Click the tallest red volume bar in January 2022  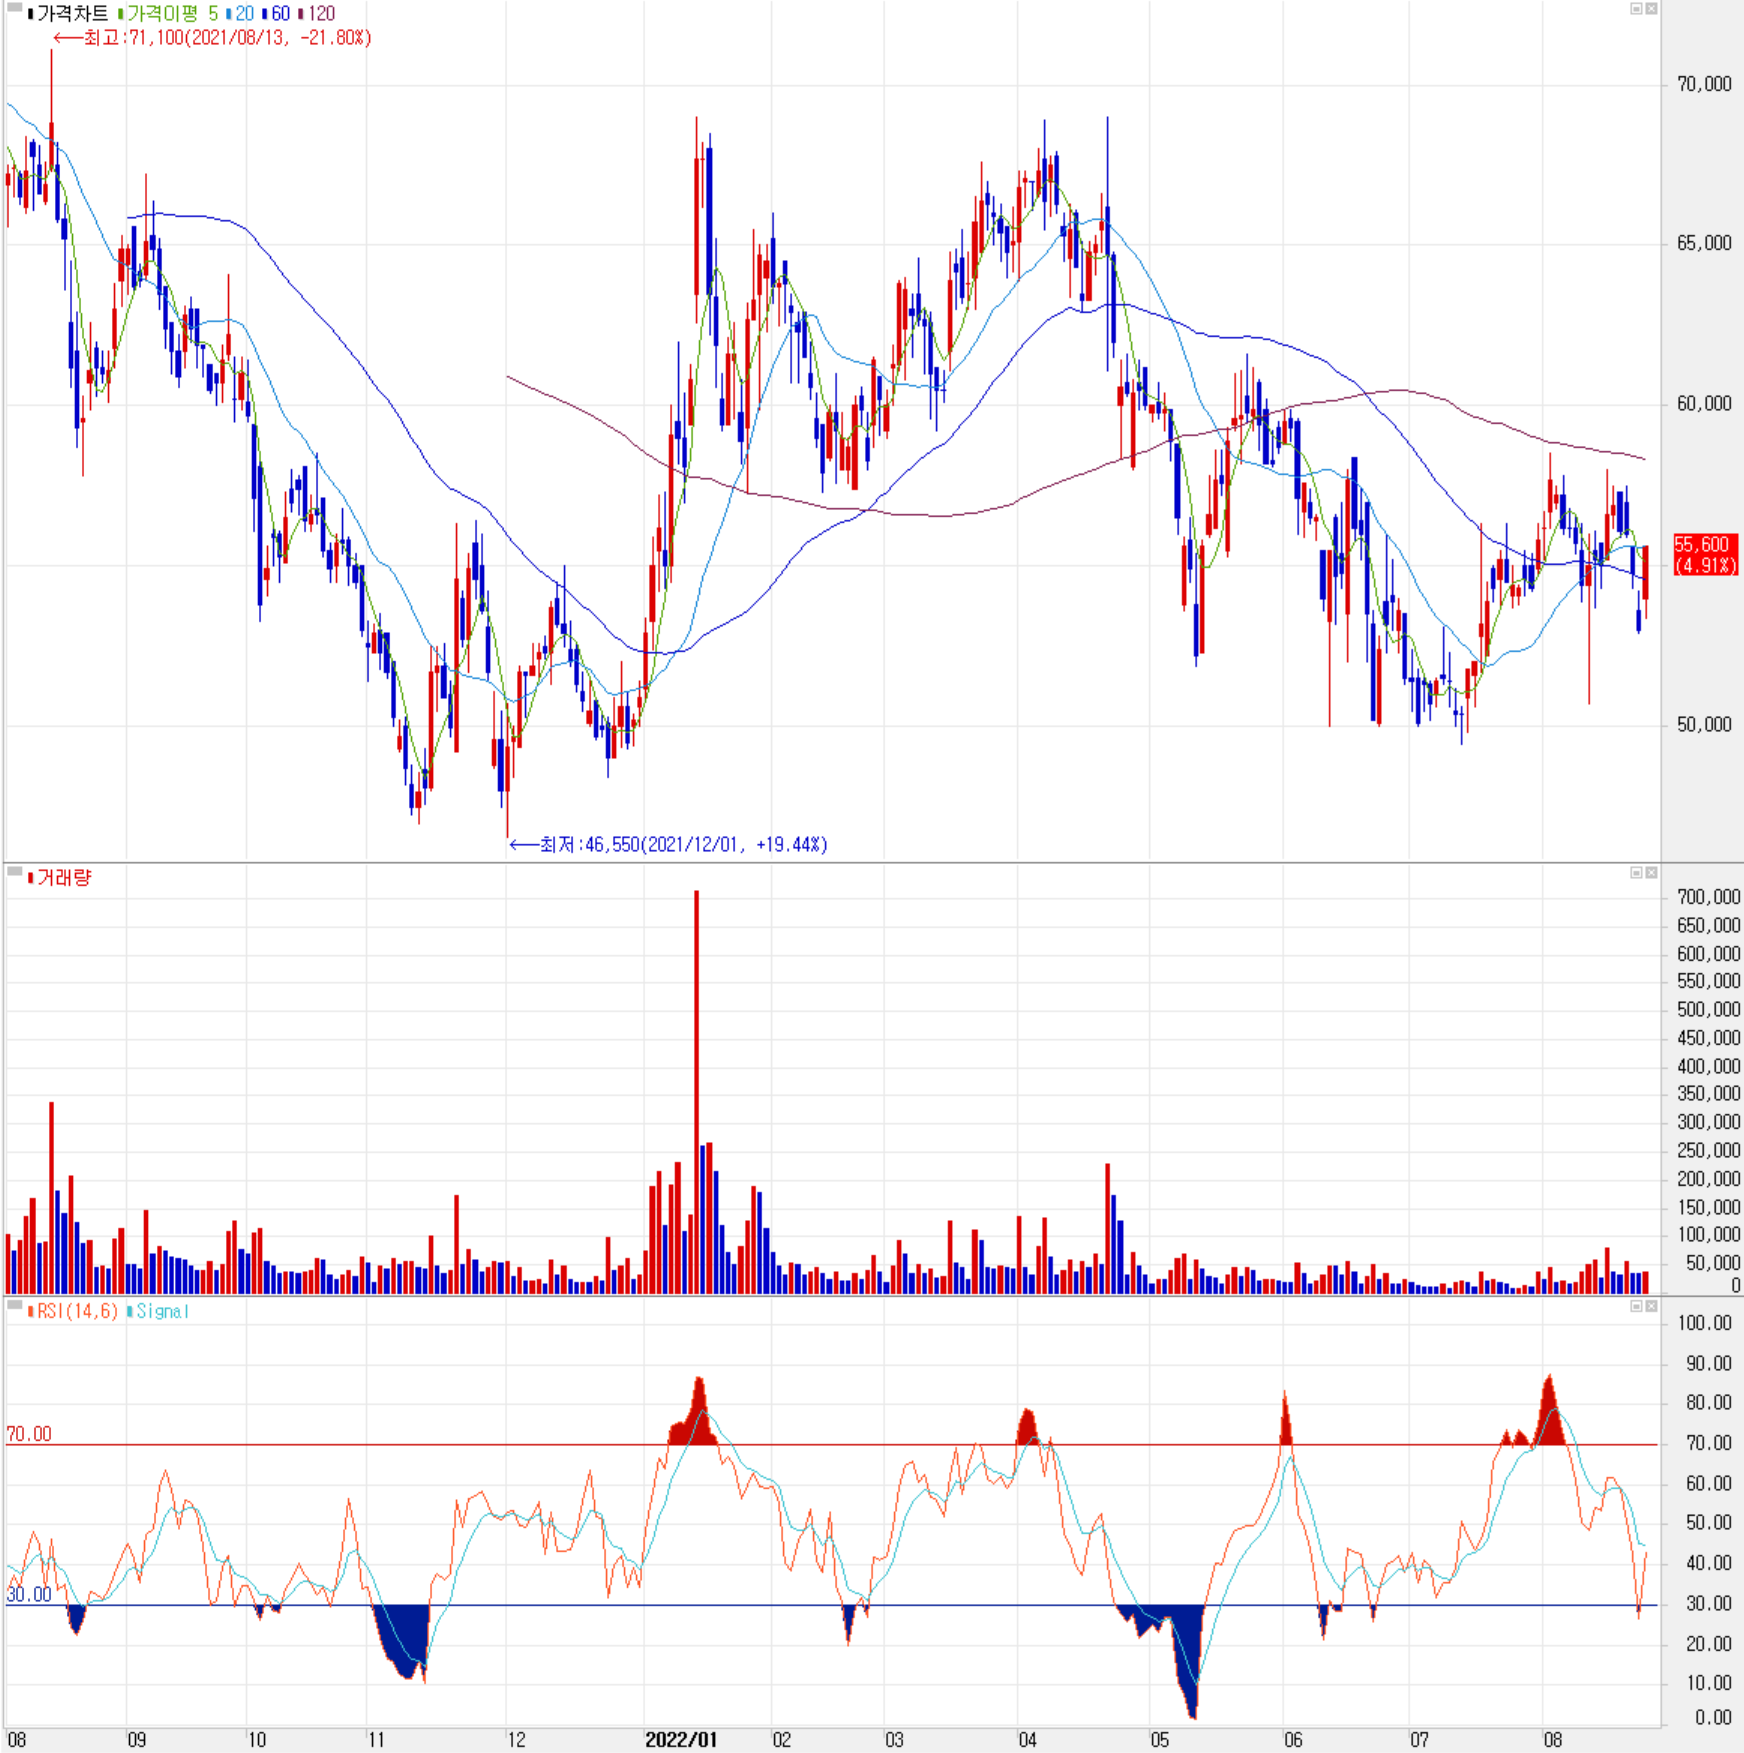[697, 1092]
